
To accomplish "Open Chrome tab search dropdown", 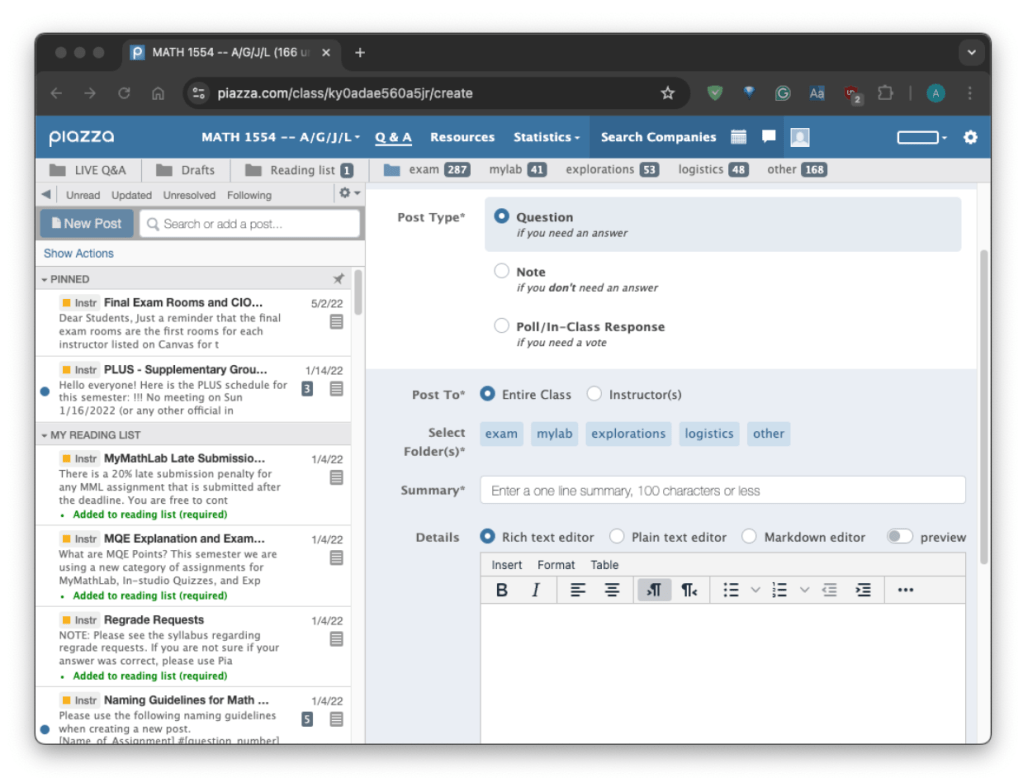I will click(x=971, y=52).
